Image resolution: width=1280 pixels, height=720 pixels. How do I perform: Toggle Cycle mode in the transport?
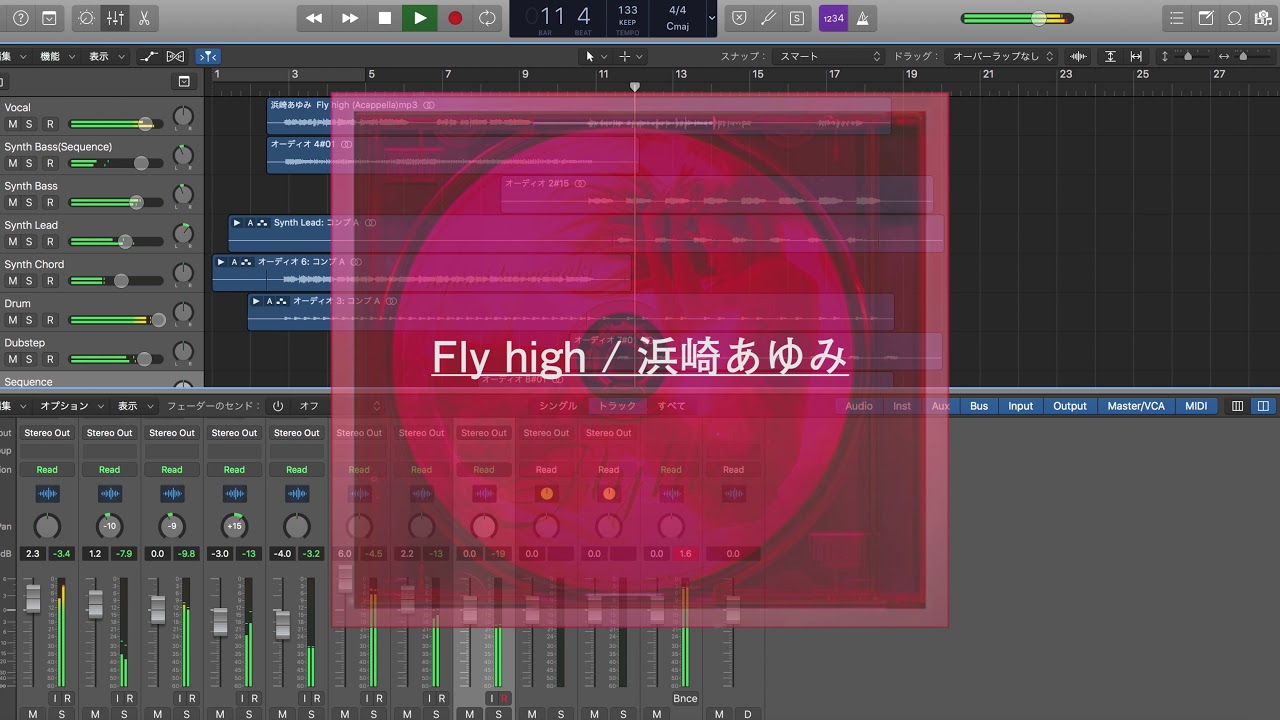(x=487, y=18)
